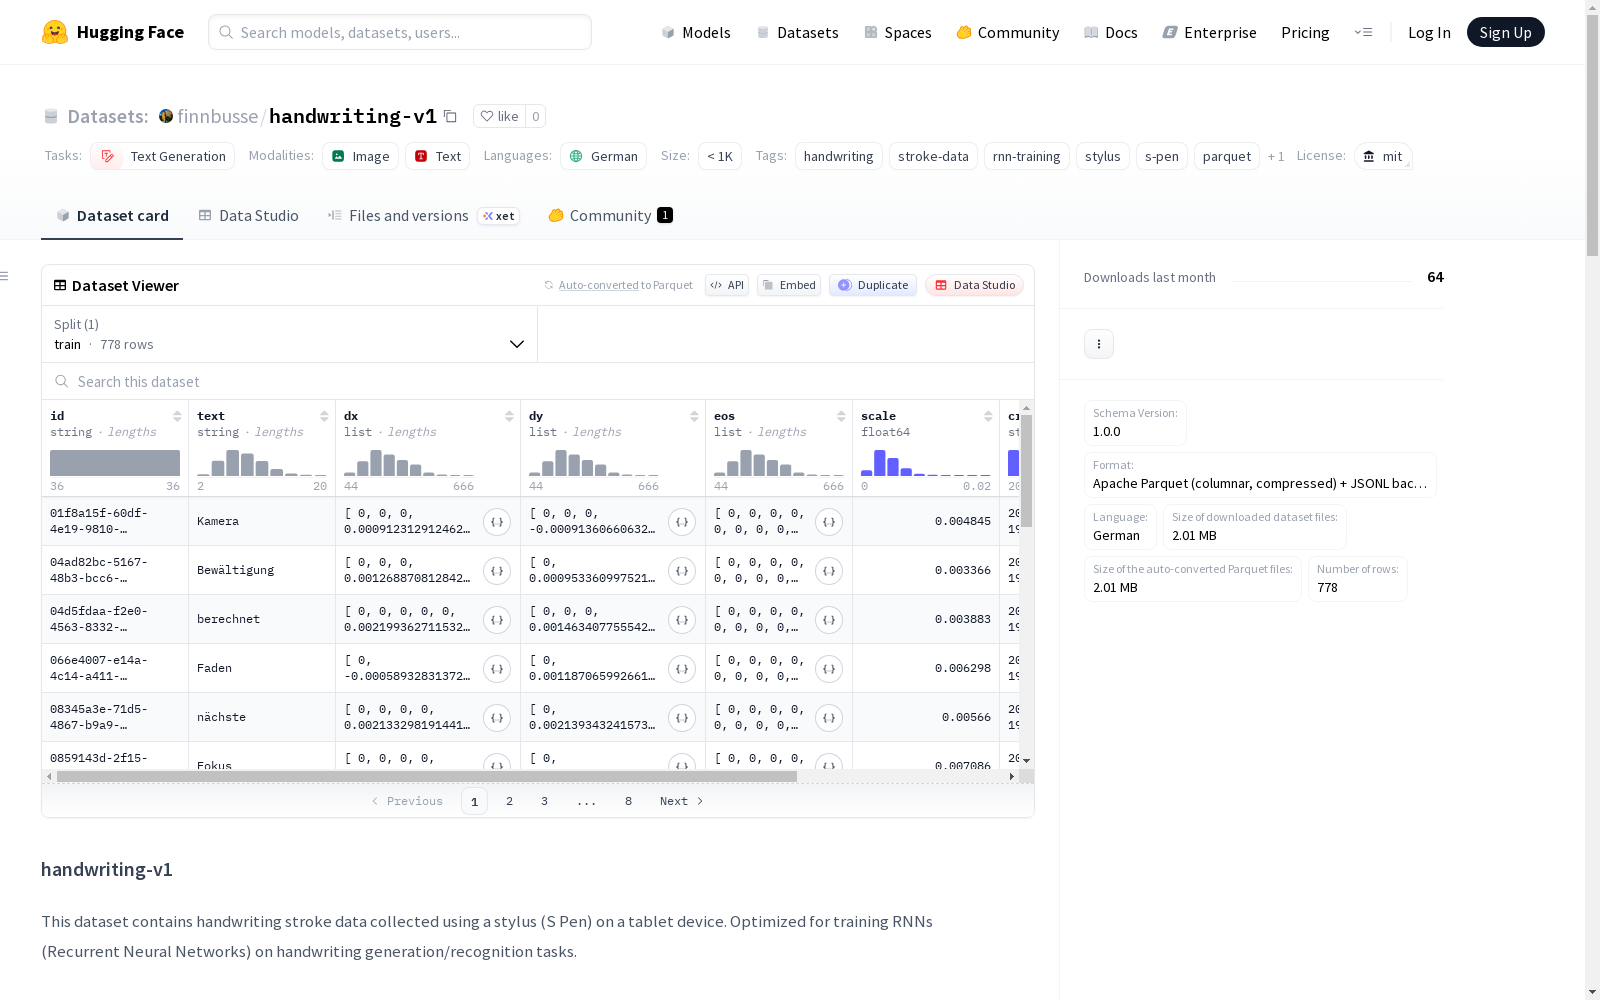Expand the Kamera row dy cell value
Viewport: 1600px width, 1000px height.
point(682,522)
